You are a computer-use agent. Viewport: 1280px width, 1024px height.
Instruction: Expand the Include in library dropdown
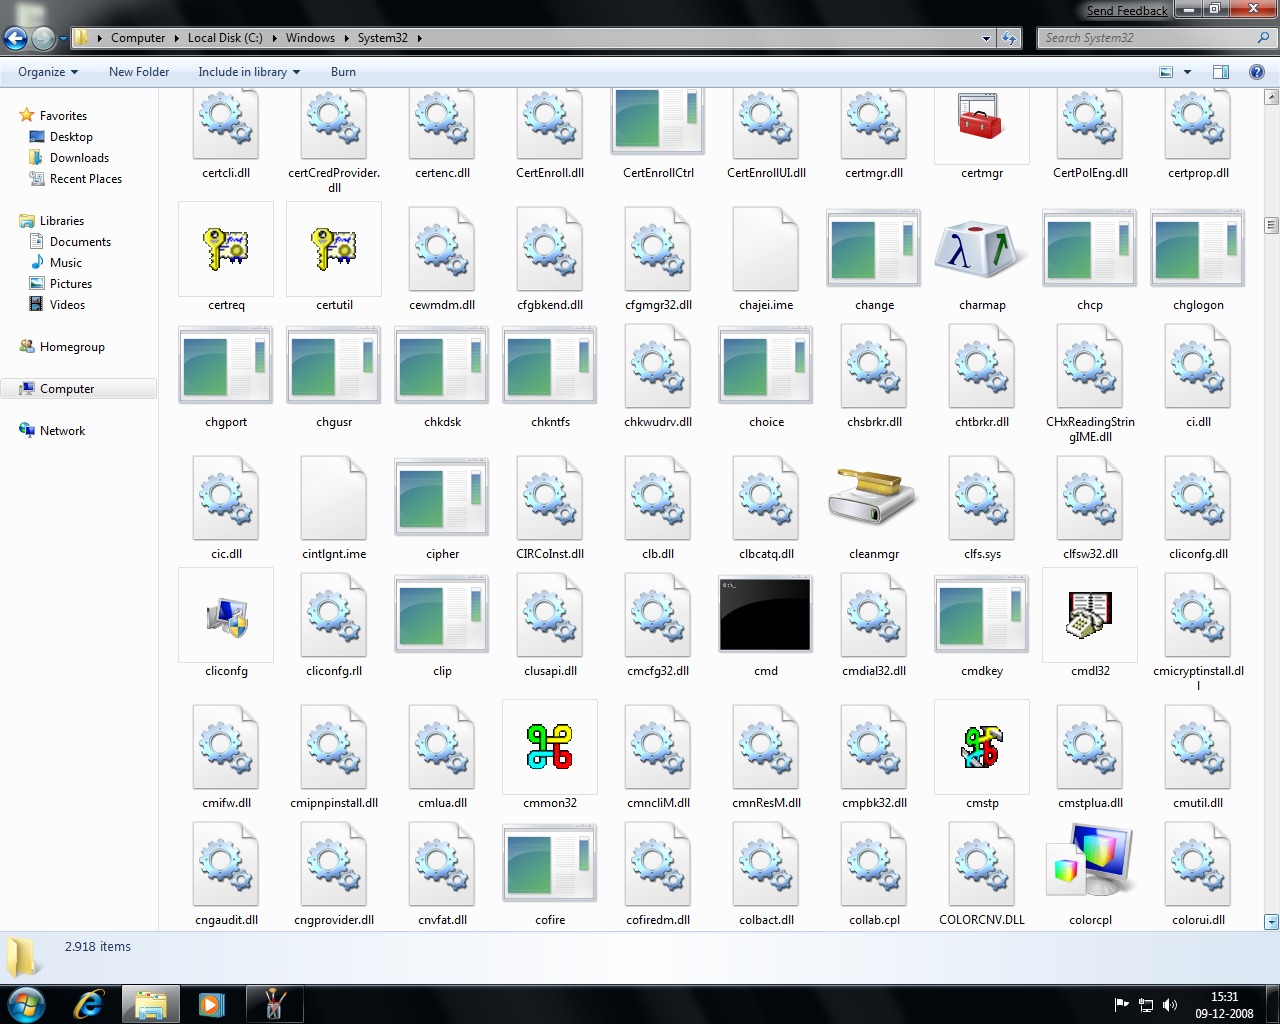pos(248,71)
